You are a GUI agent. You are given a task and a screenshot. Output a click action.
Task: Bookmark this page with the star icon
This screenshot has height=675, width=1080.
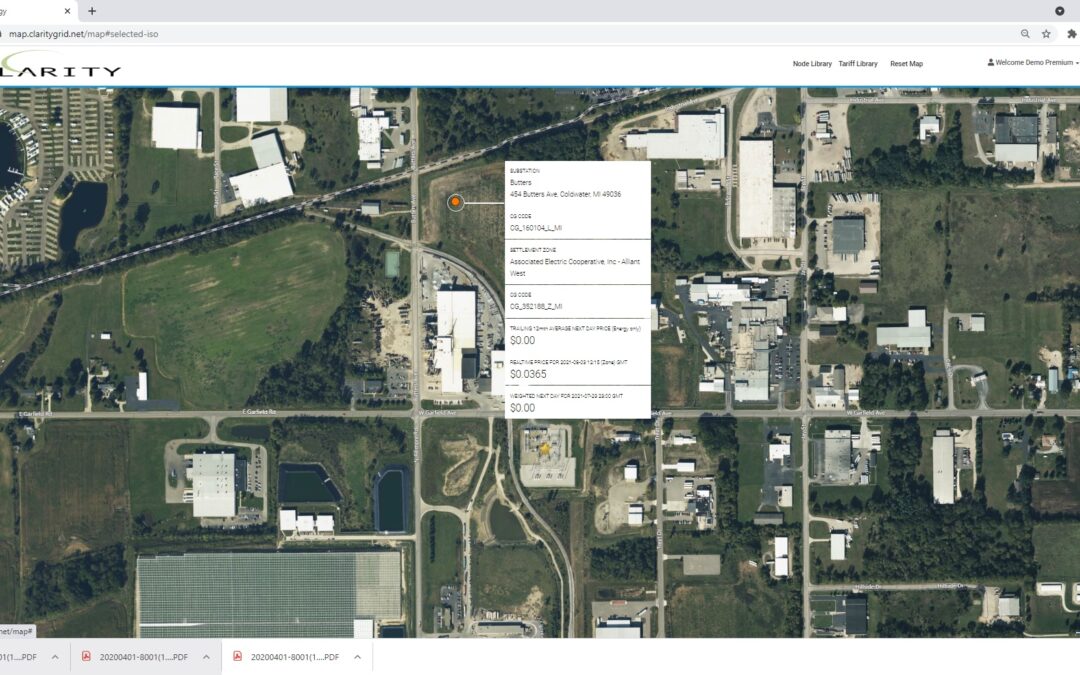point(1046,33)
